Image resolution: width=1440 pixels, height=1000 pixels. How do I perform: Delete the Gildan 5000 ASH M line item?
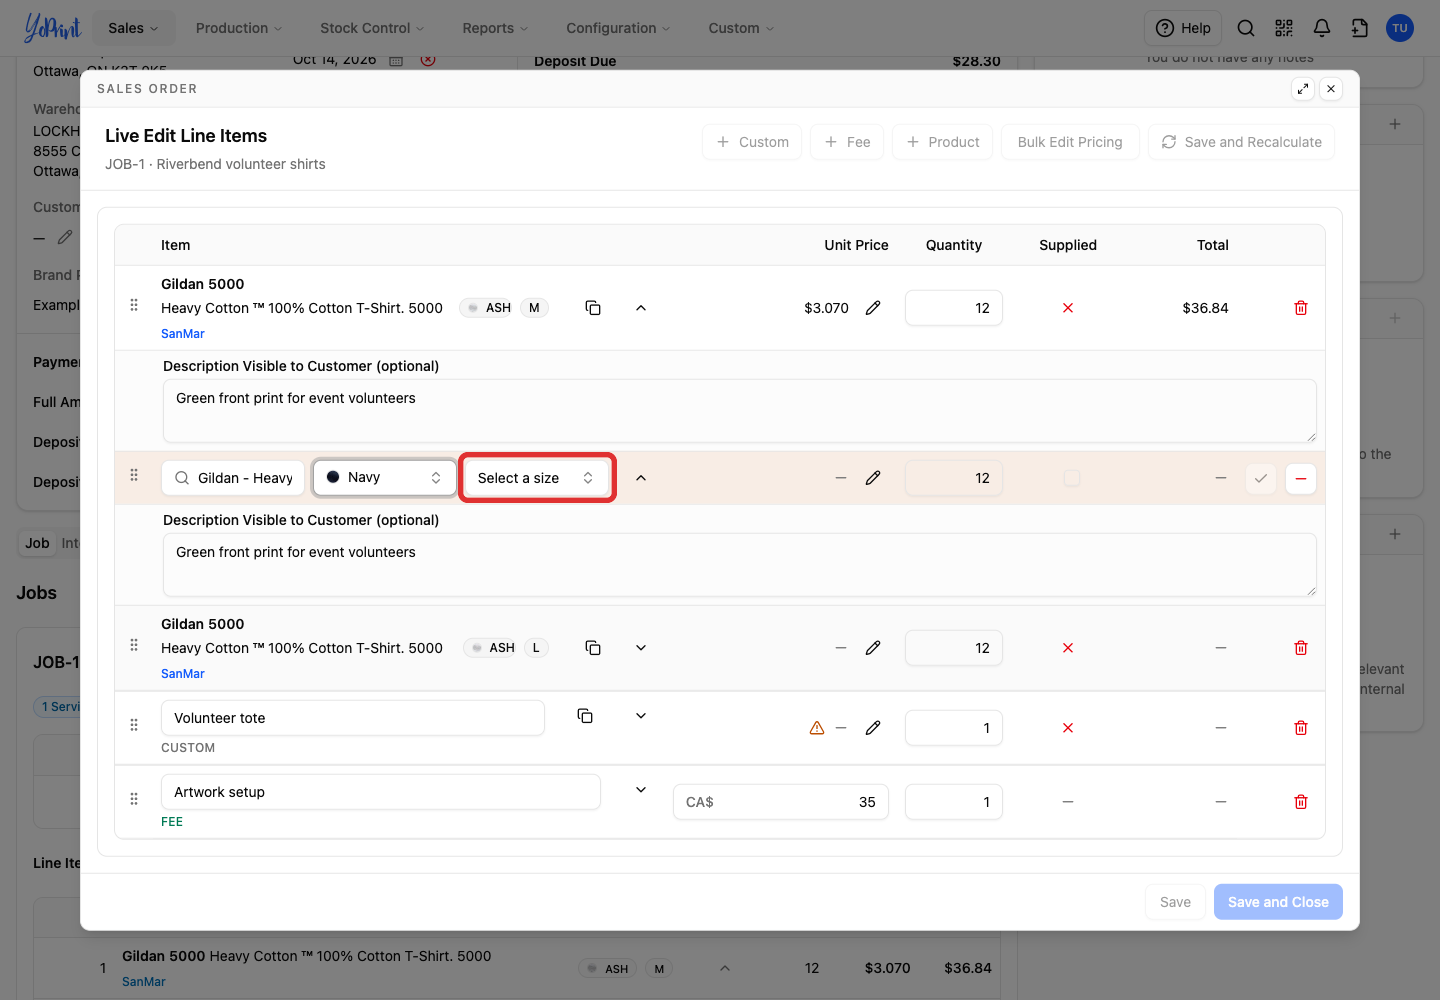1301,308
